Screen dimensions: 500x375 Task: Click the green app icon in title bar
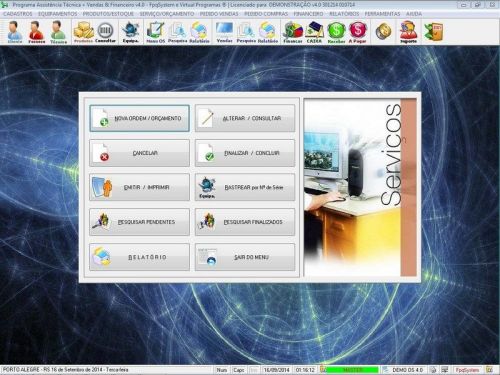[x=5, y=5]
